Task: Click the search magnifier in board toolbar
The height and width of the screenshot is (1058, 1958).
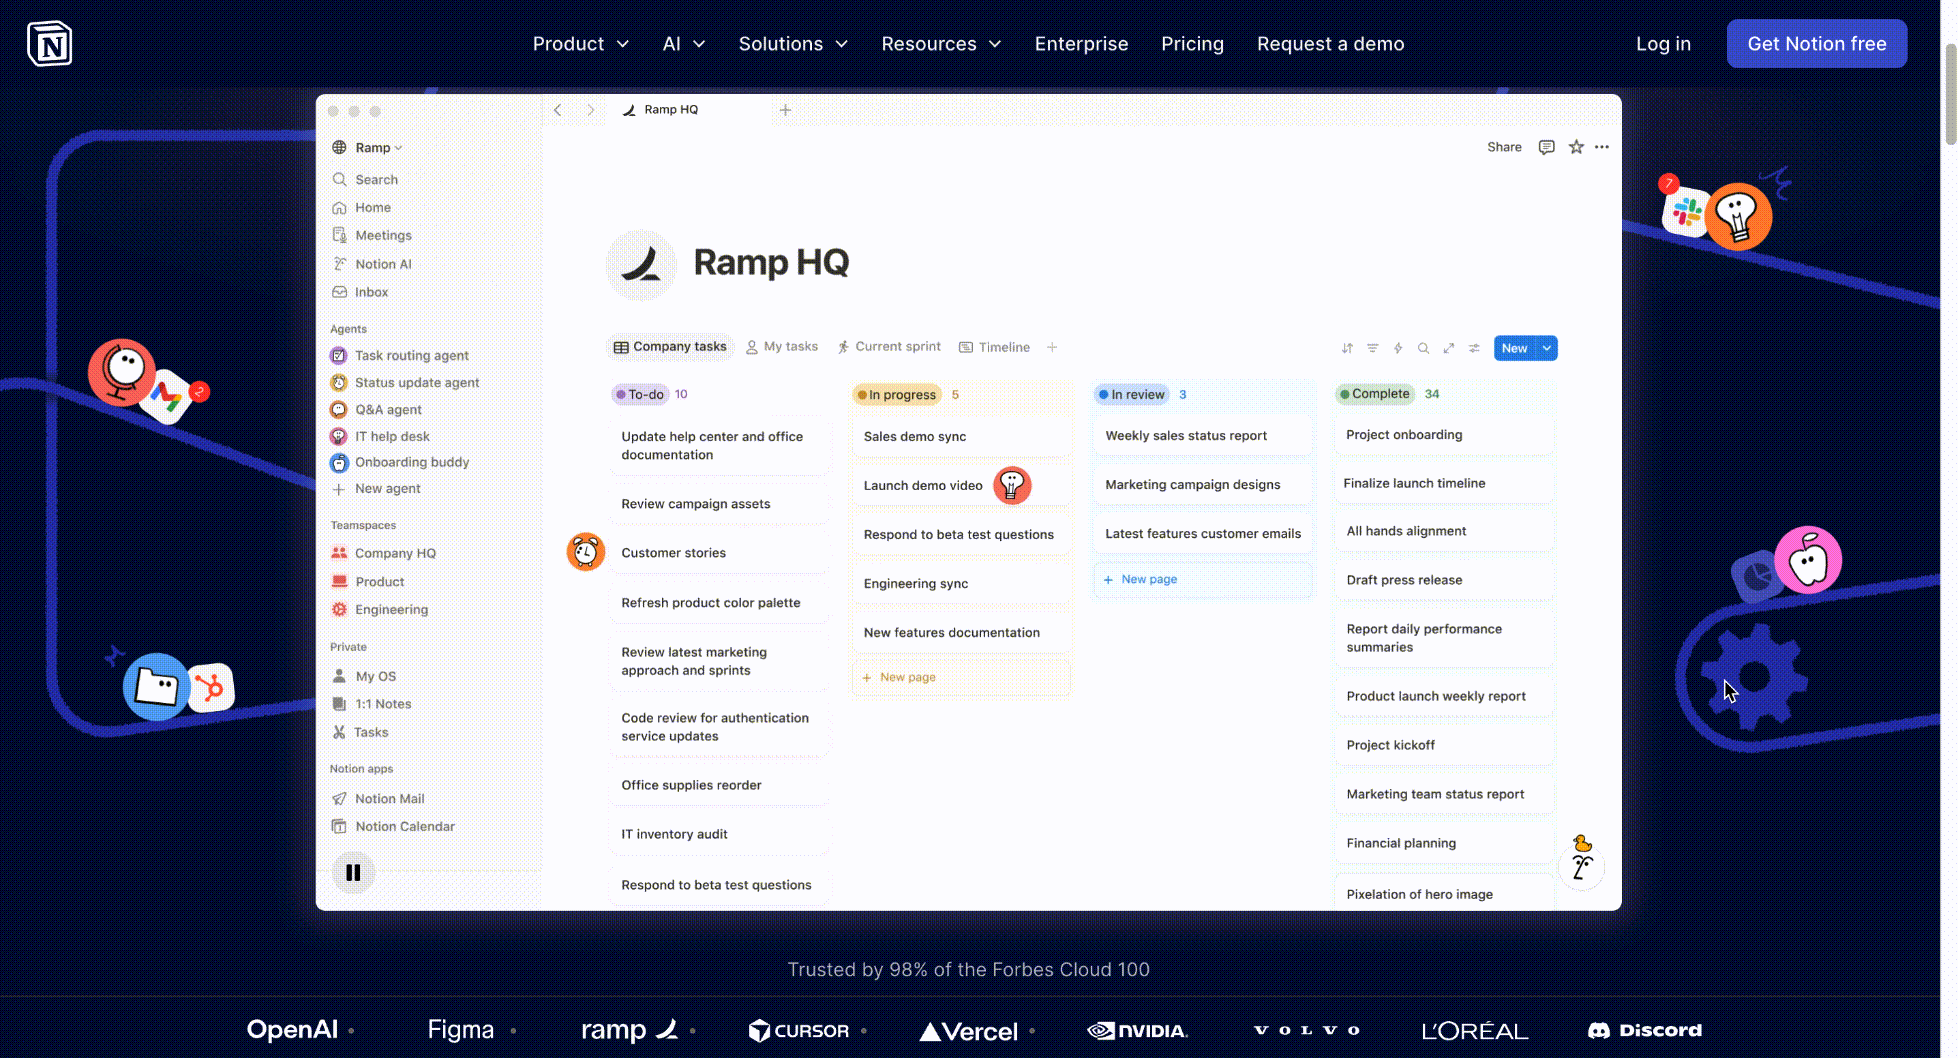Action: coord(1423,348)
